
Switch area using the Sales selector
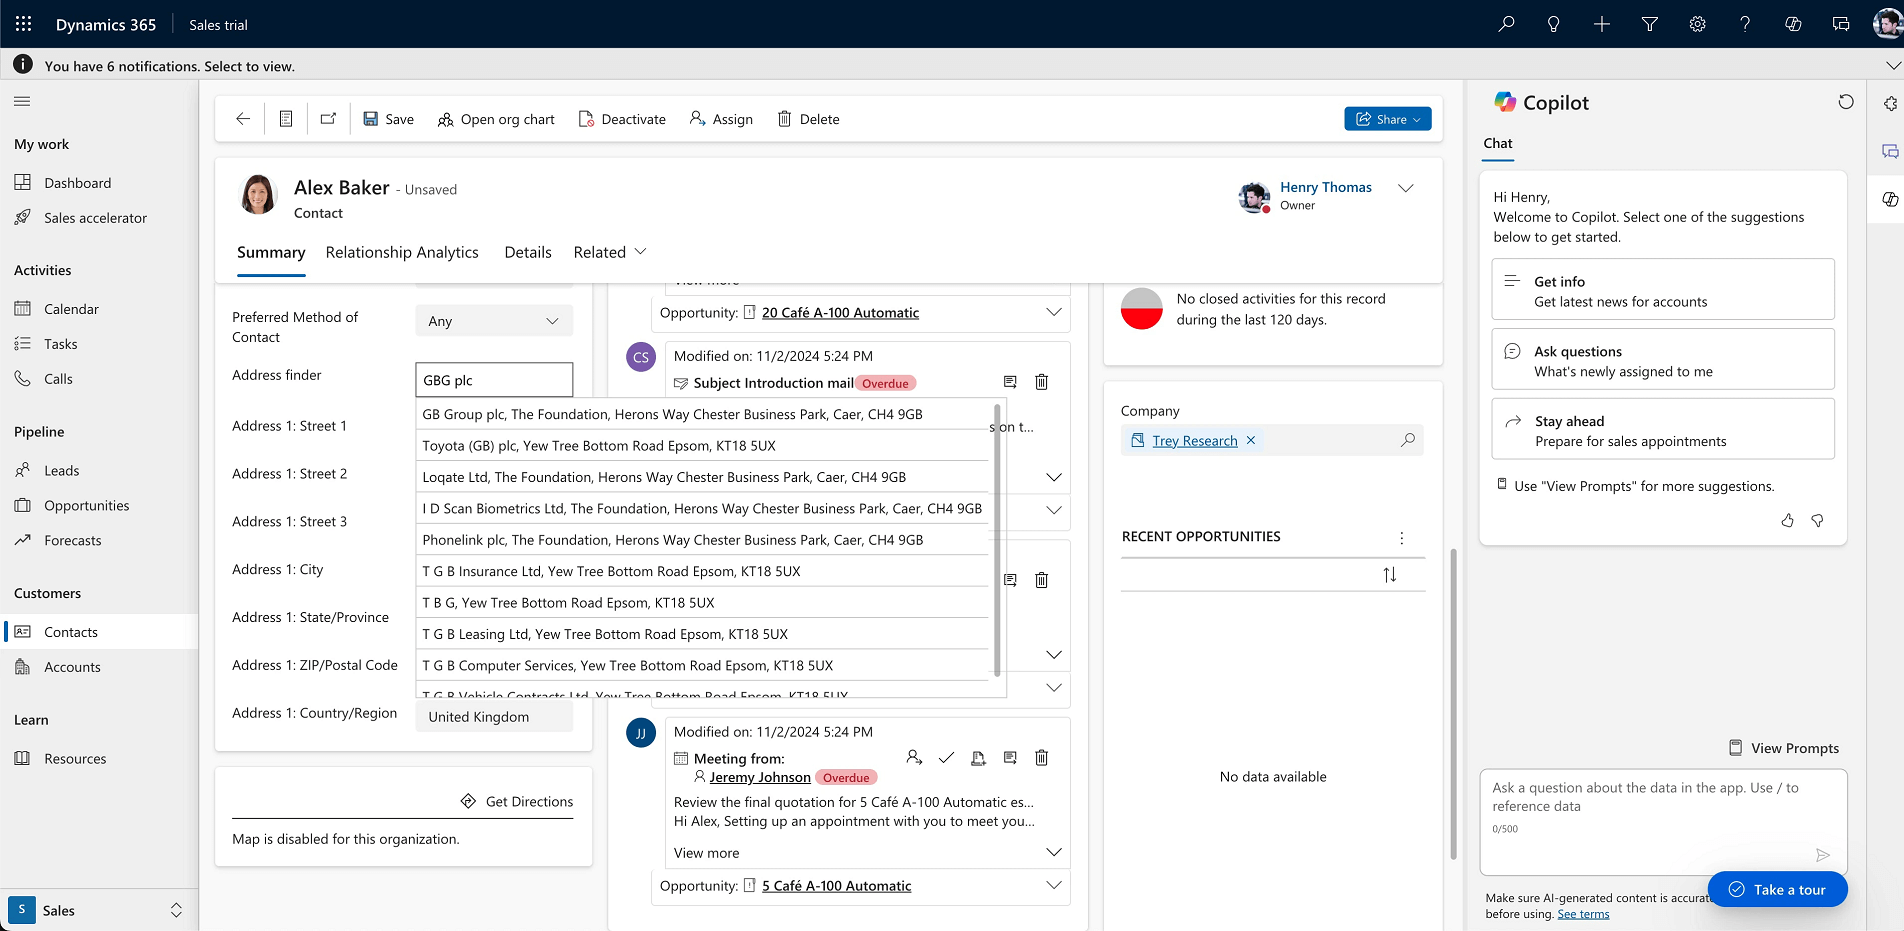[x=98, y=910]
